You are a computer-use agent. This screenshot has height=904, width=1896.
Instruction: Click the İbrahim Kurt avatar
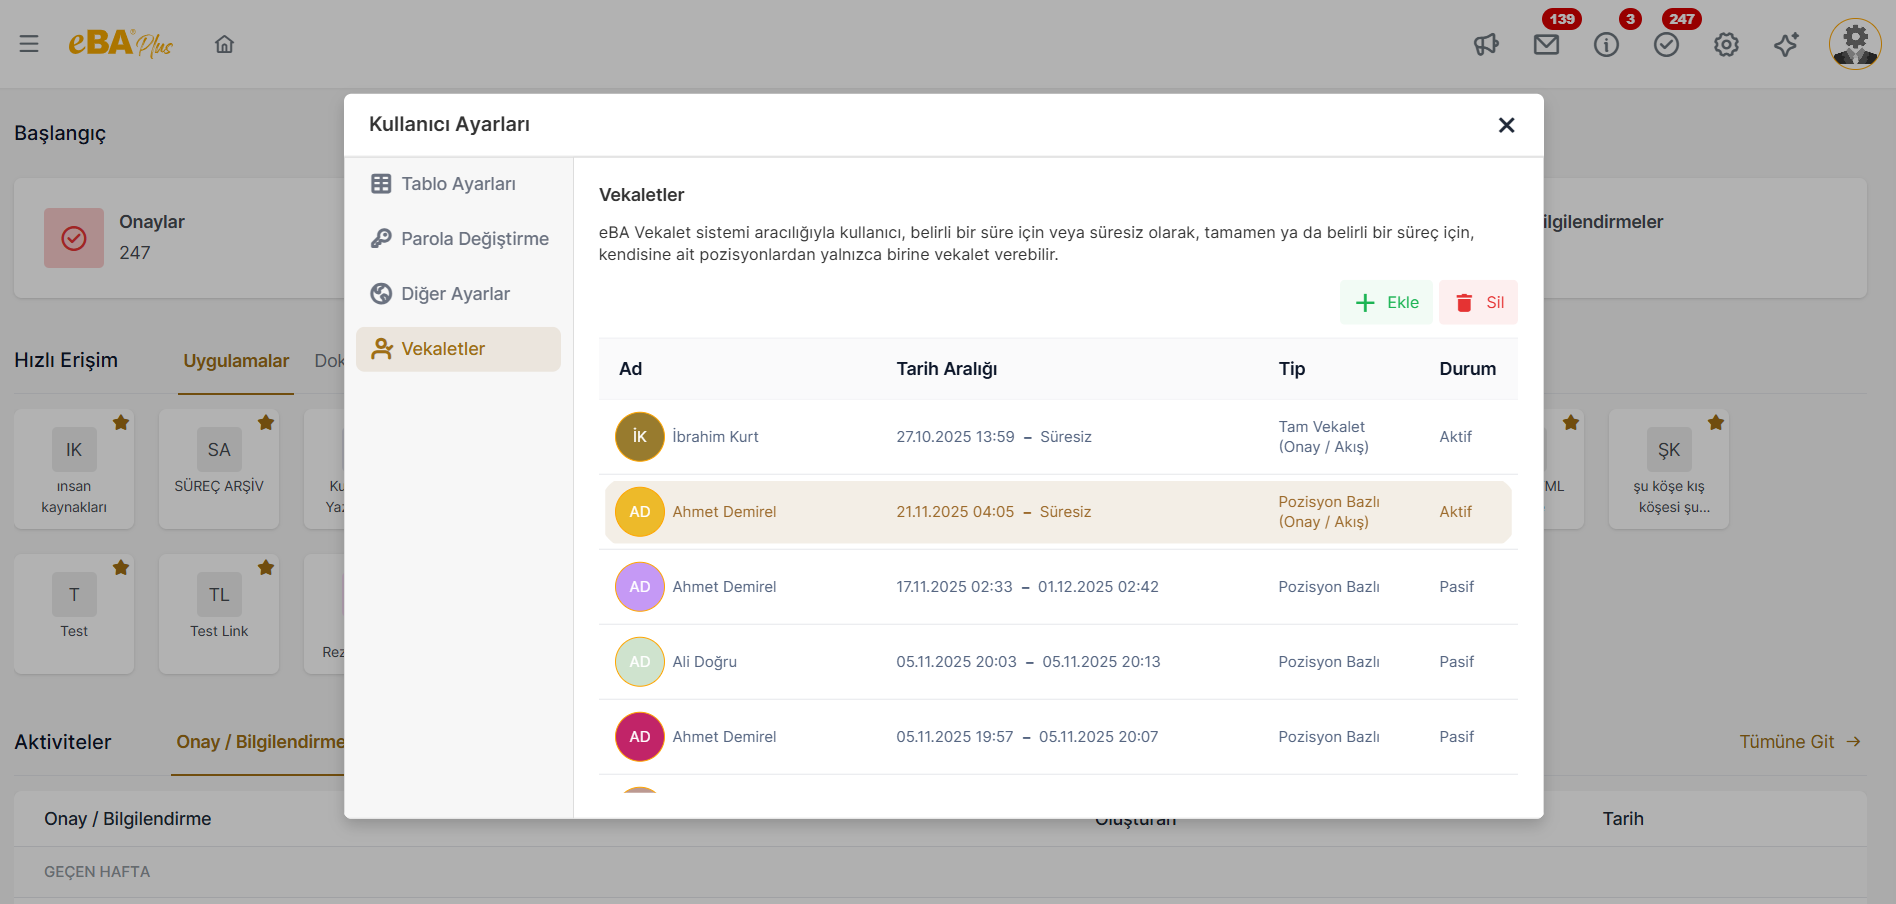tap(640, 437)
